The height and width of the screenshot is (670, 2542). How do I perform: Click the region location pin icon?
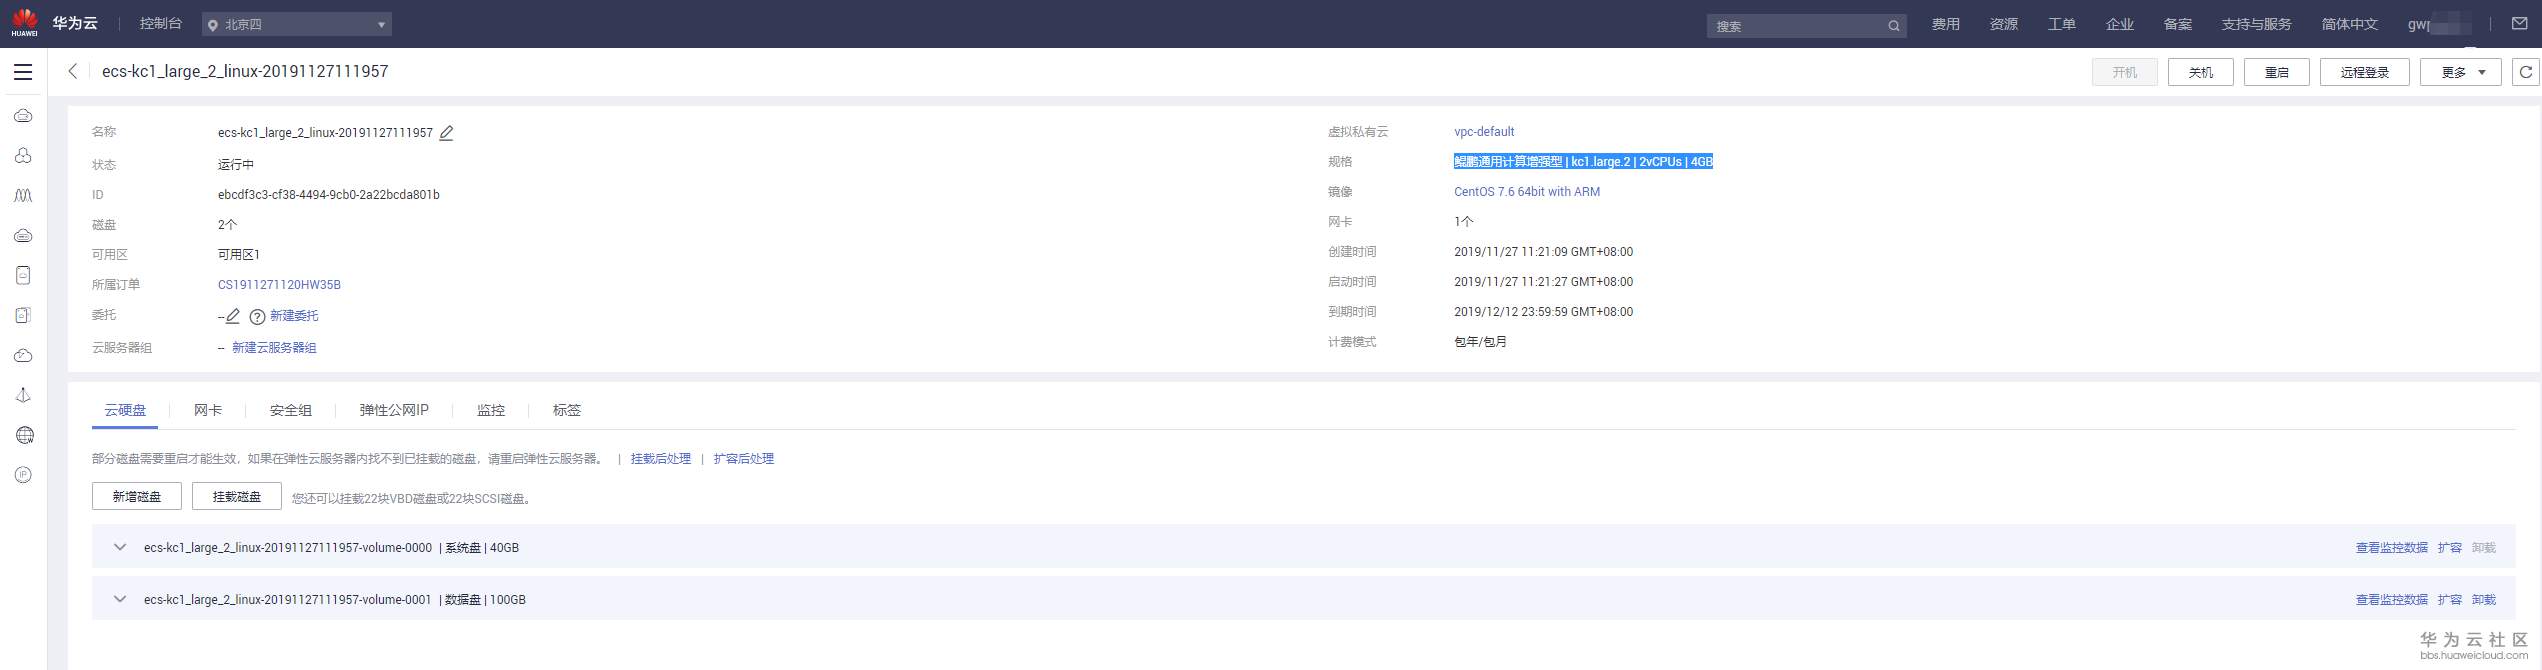point(212,25)
